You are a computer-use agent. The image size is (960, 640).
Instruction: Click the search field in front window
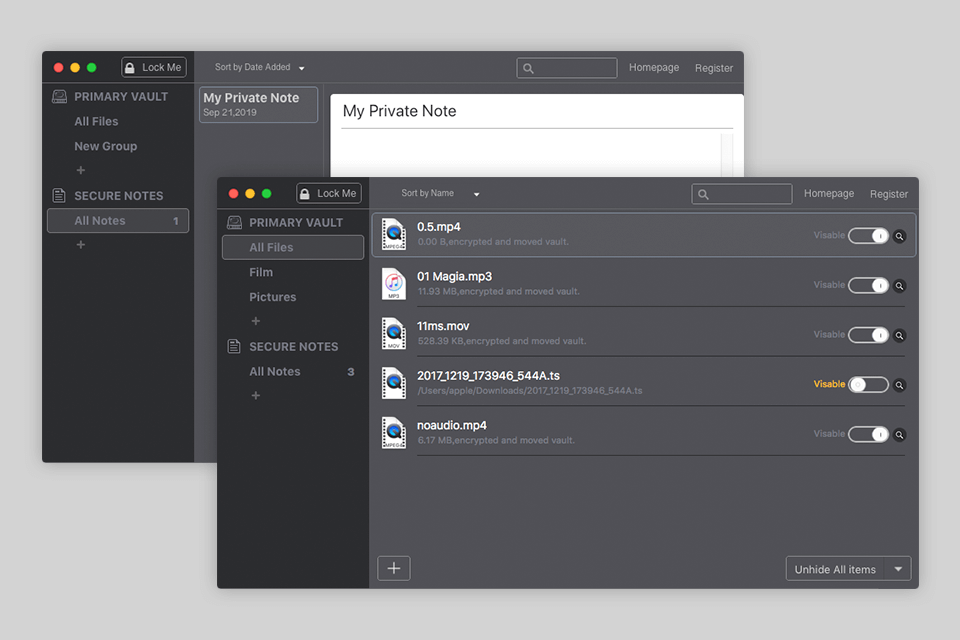tap(741, 194)
